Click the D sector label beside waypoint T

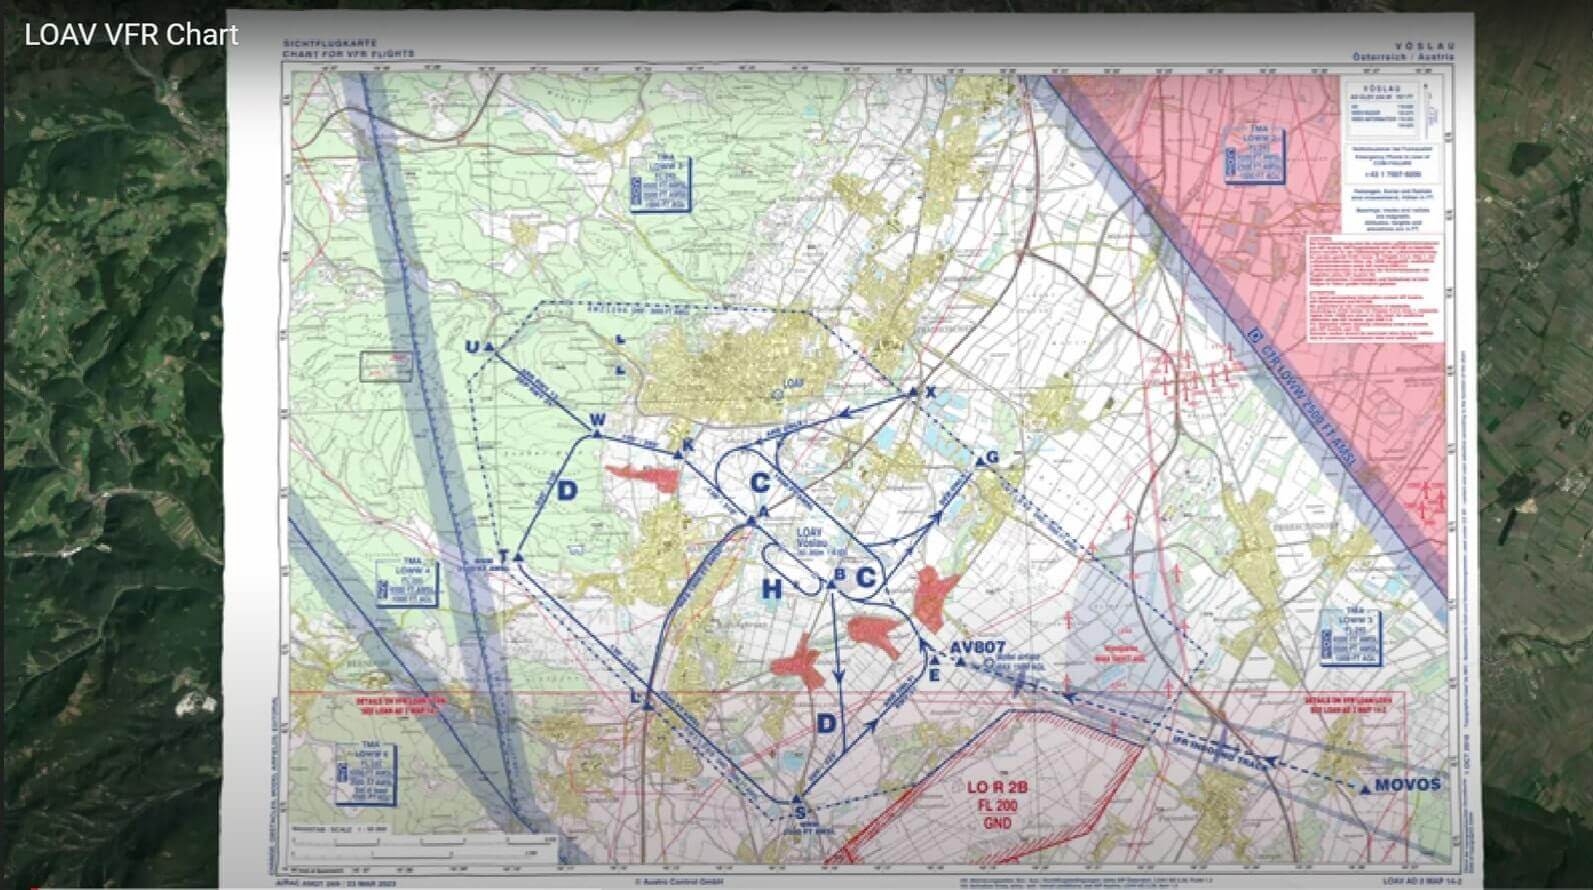point(567,491)
